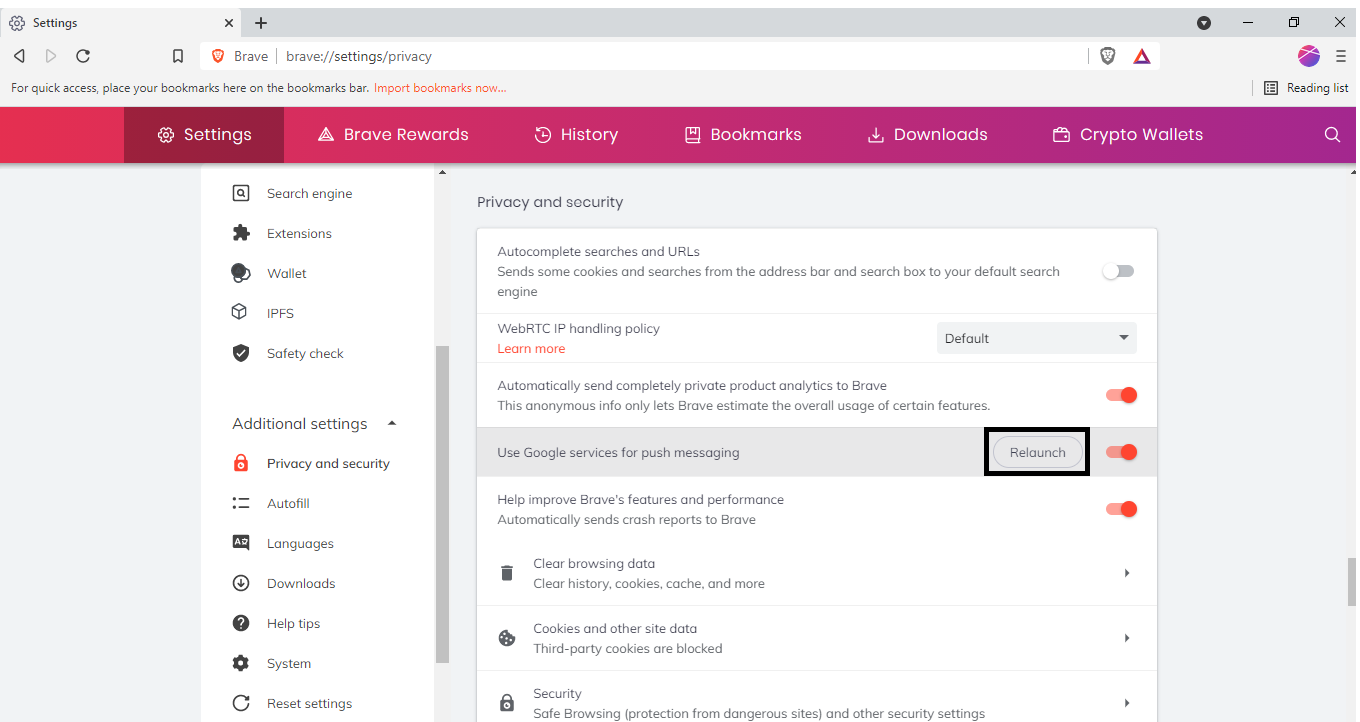The width and height of the screenshot is (1360, 722).
Task: Open System settings section
Action: click(x=289, y=664)
